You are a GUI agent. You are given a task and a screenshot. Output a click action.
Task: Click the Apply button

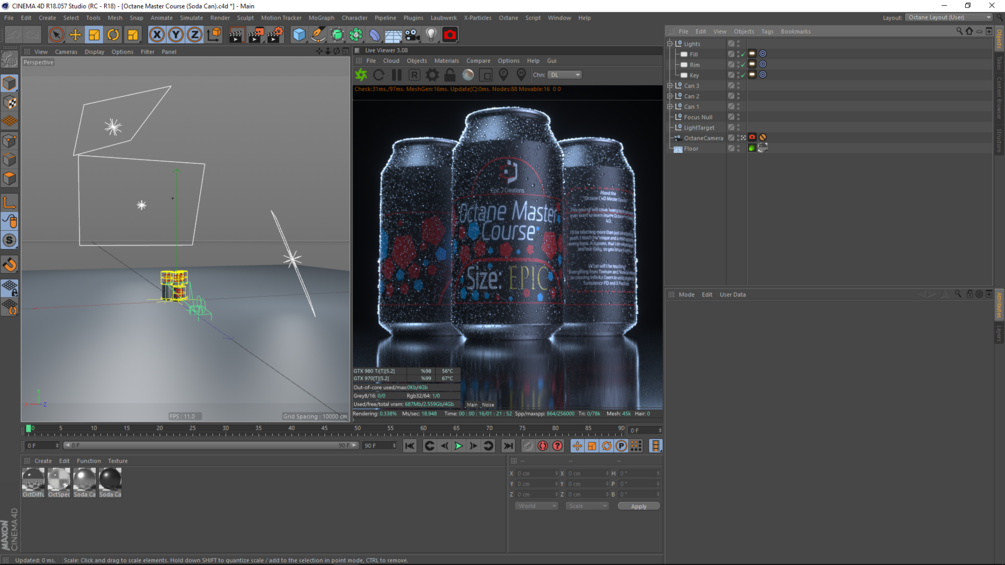pyautogui.click(x=638, y=506)
